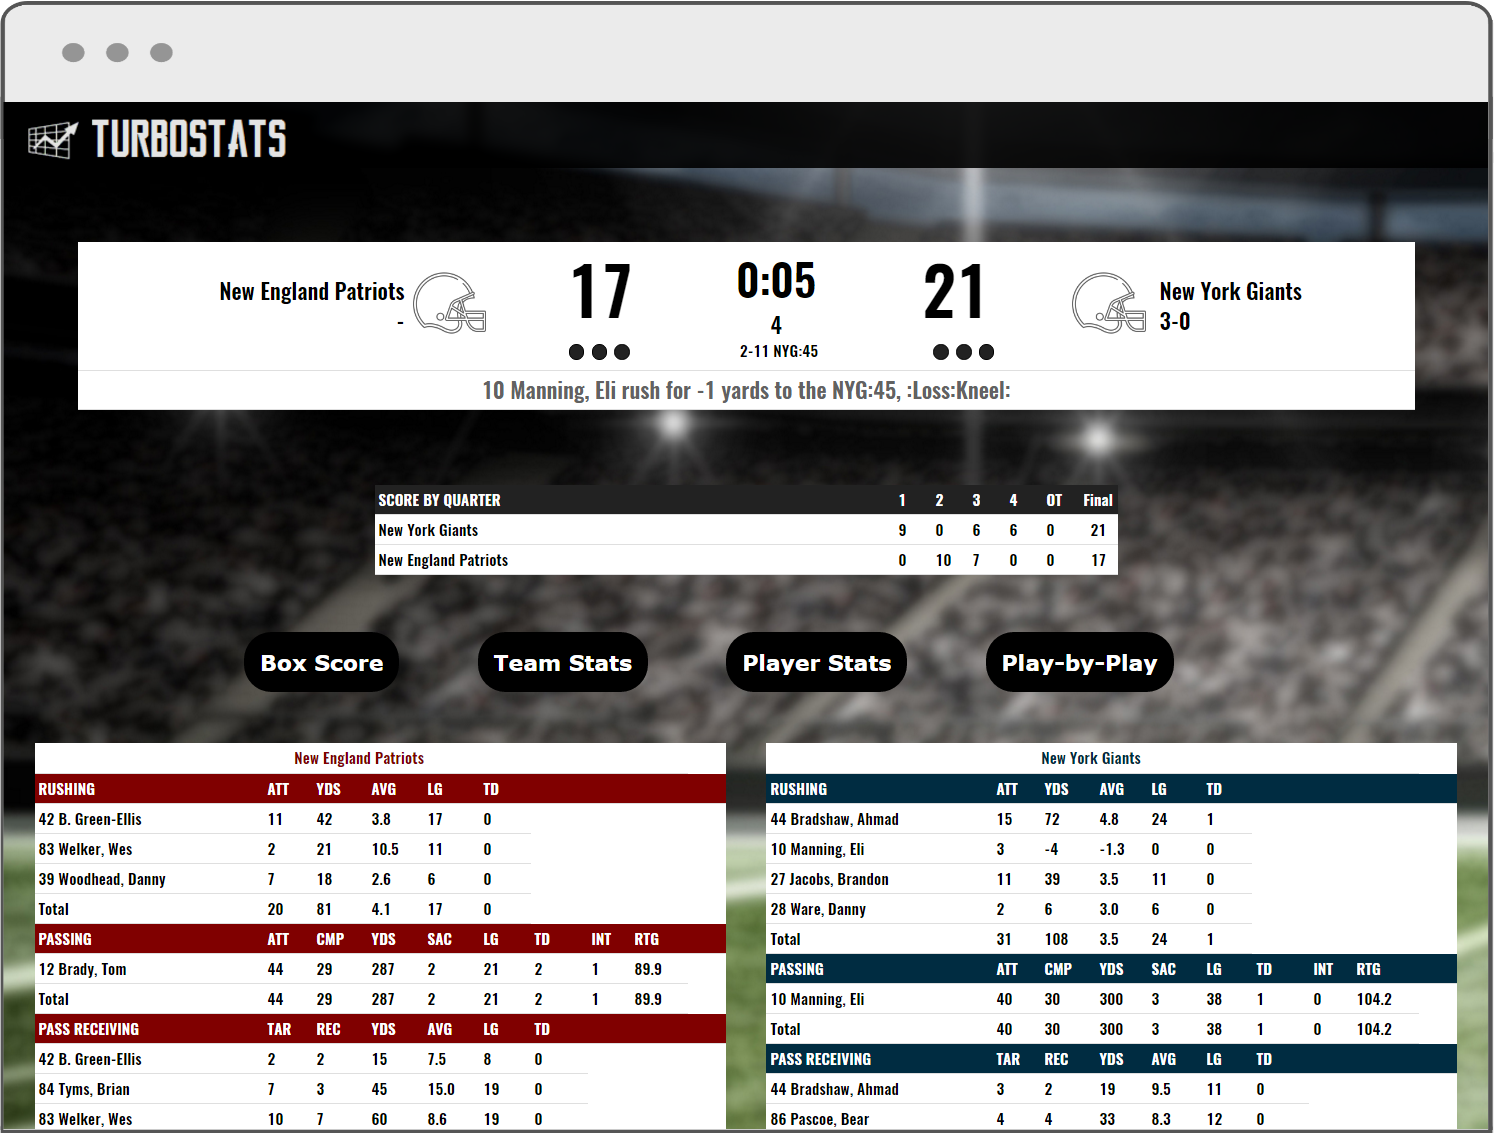This screenshot has height=1133, width=1494.
Task: Select 44 Bradshaw, Ahmad rushing row
Action: pyautogui.click(x=1009, y=819)
